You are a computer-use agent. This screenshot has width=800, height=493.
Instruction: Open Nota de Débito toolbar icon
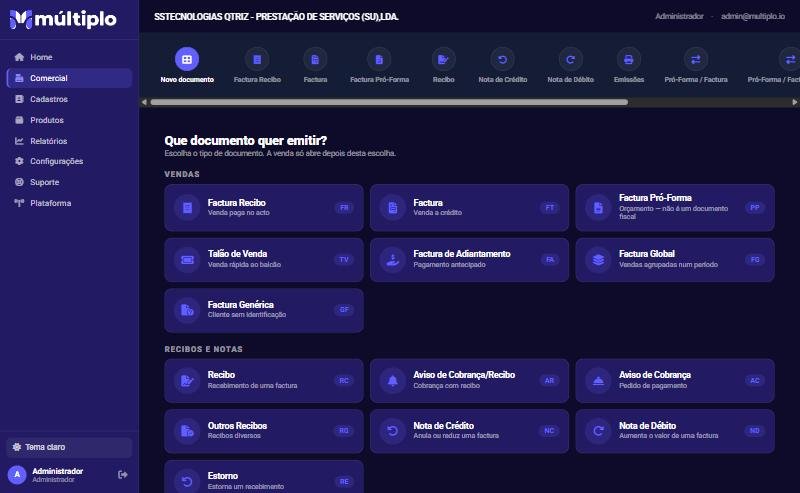point(570,60)
